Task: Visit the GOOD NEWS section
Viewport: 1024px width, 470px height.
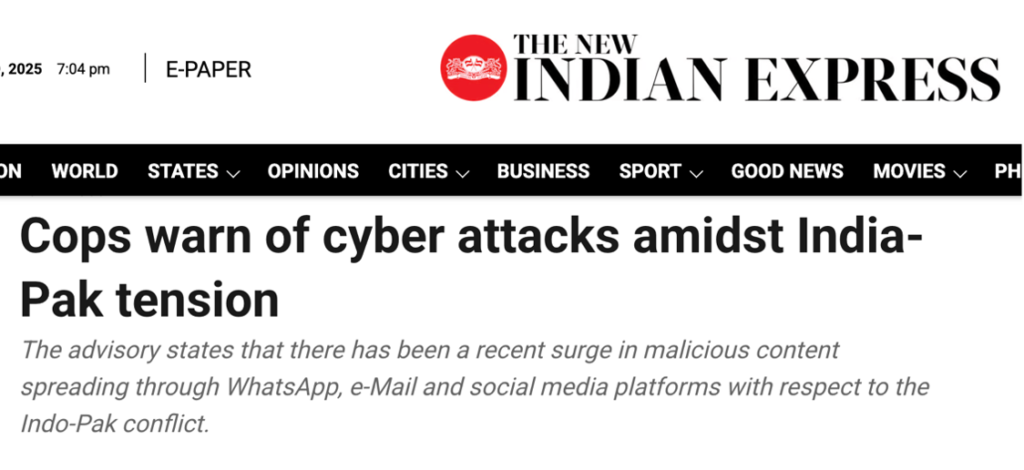Action: point(787,171)
